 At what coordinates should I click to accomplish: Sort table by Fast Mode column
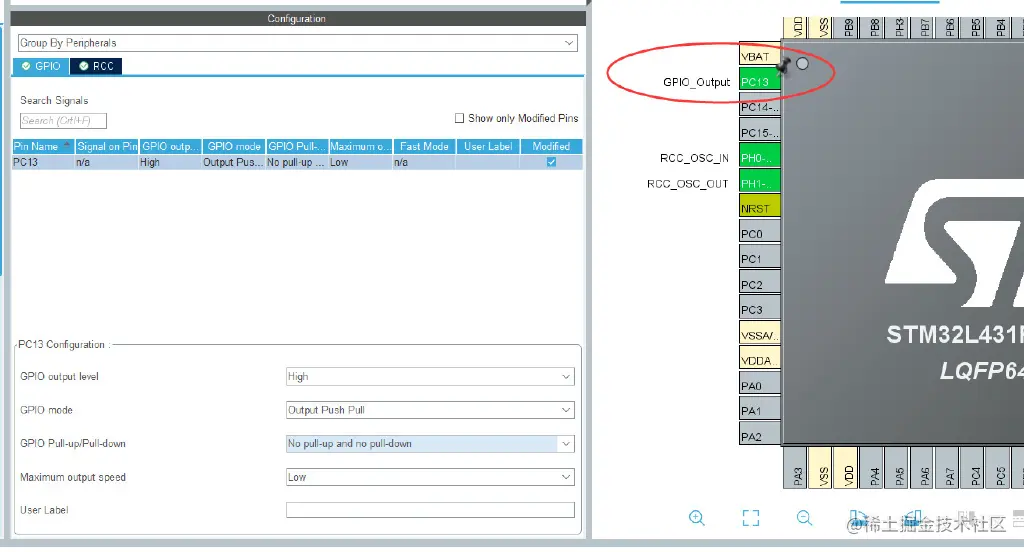tap(424, 146)
